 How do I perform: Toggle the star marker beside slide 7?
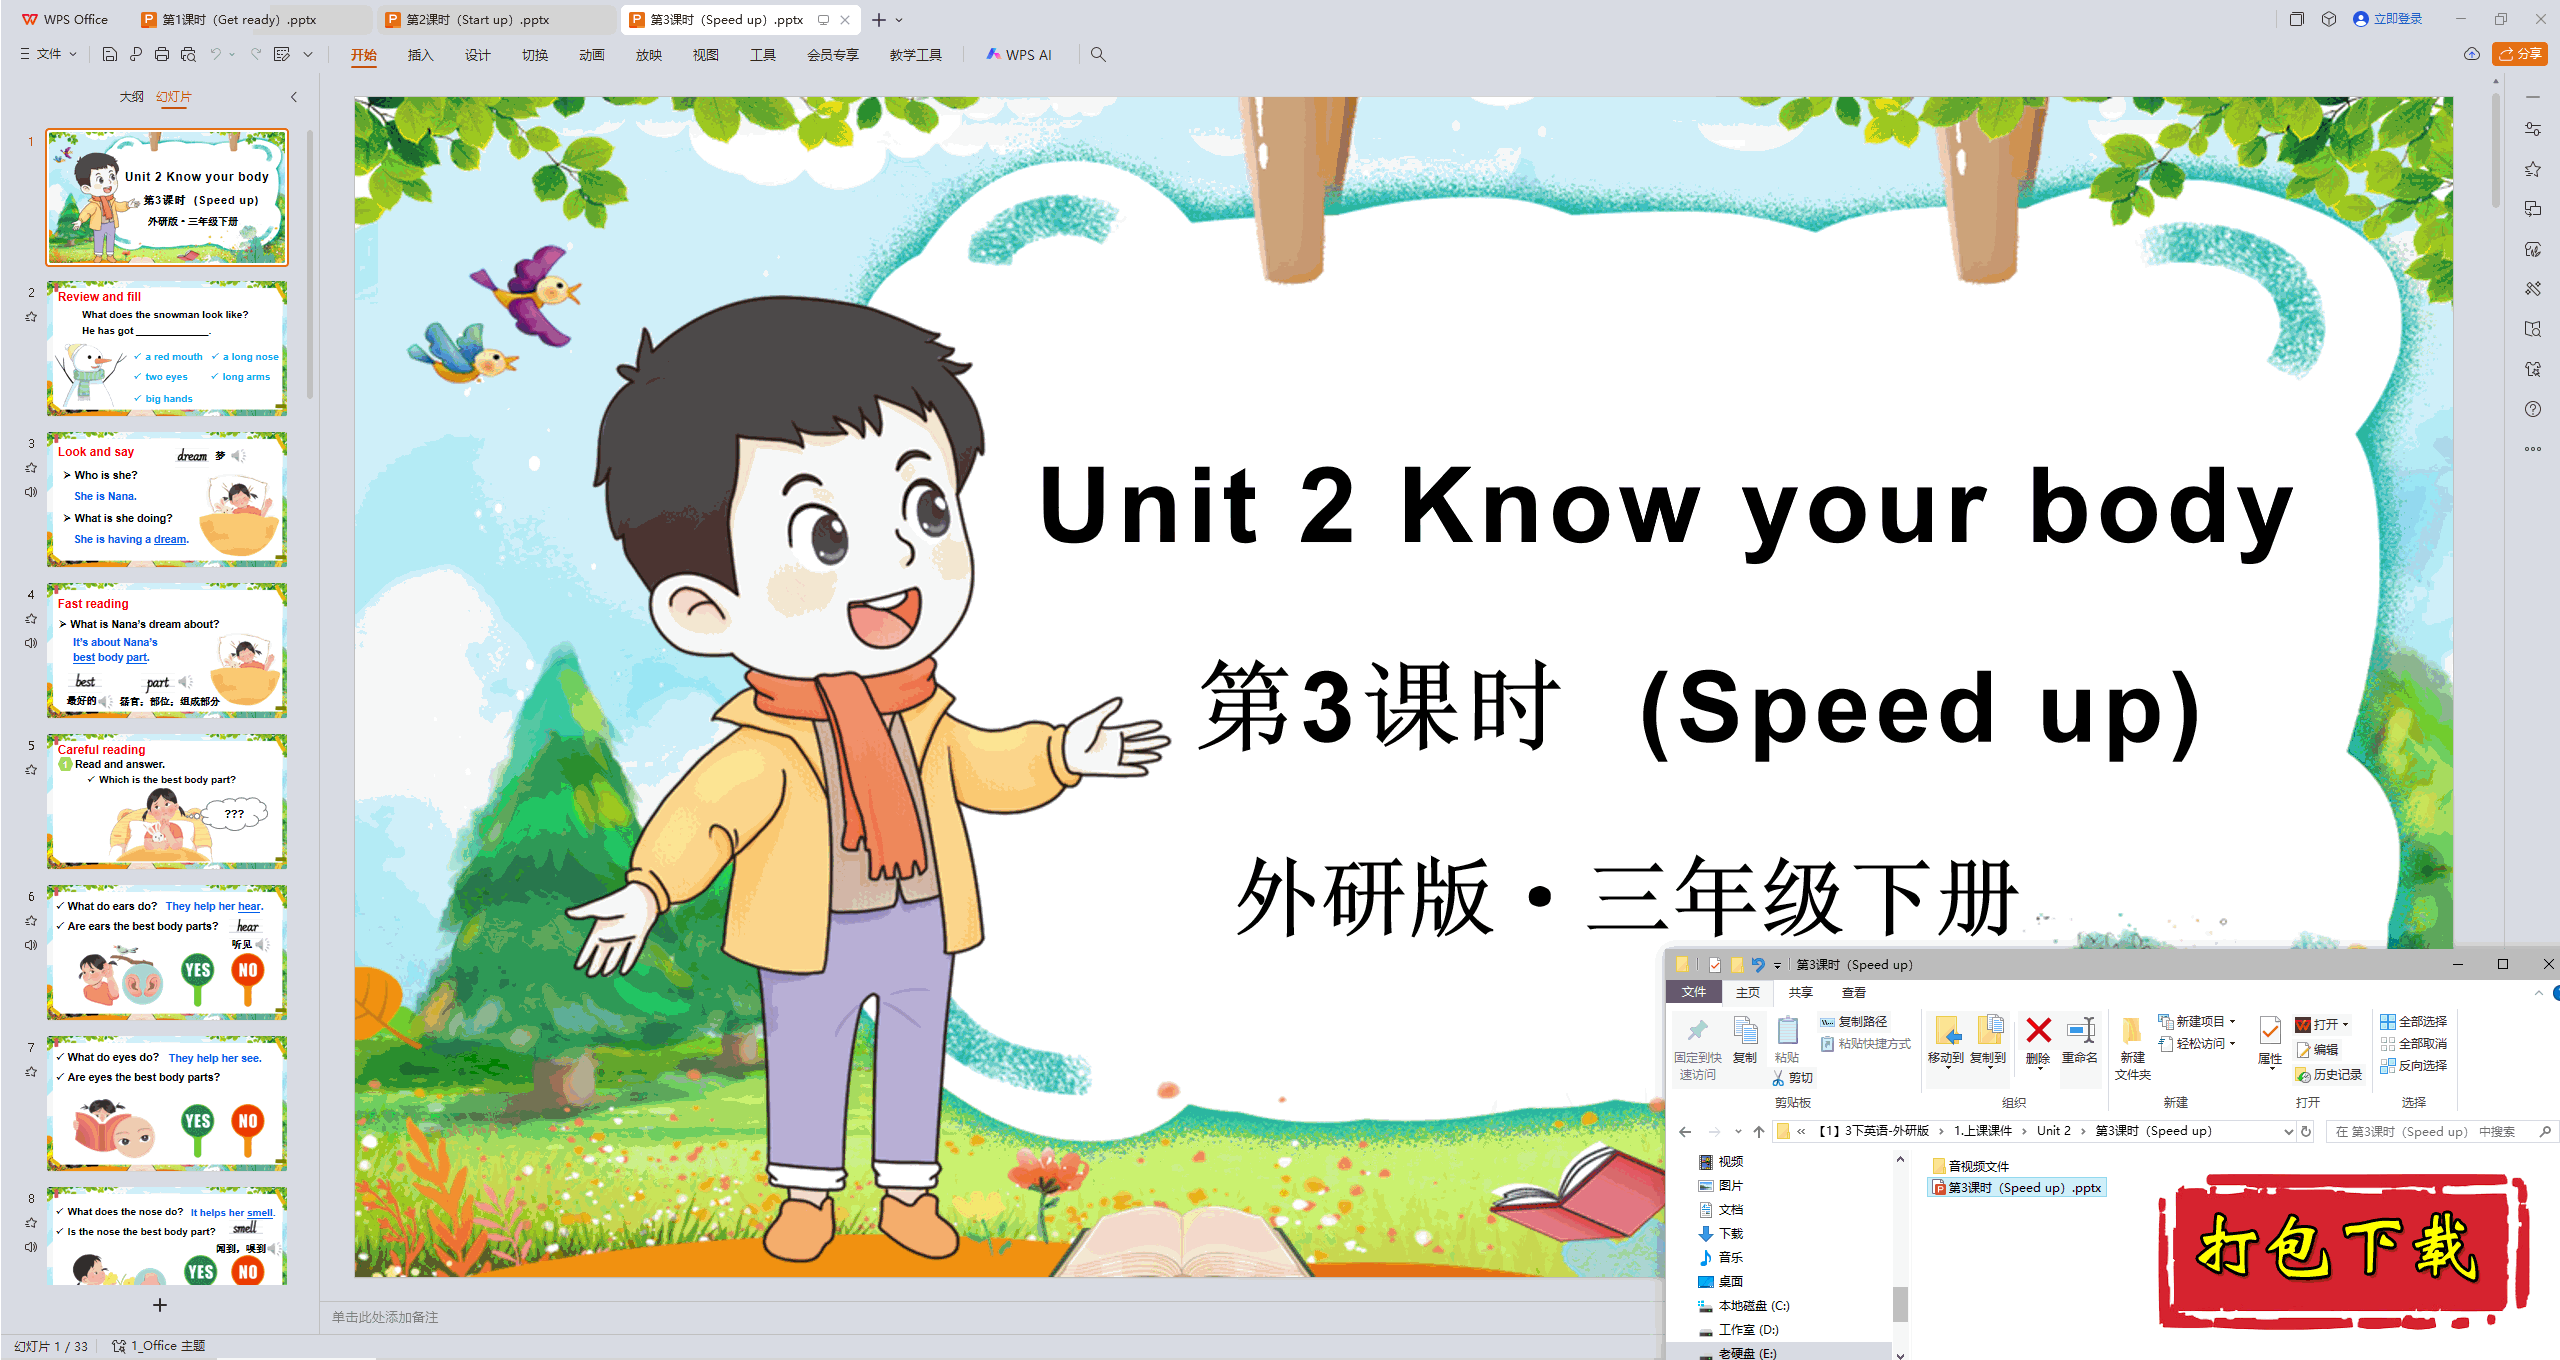[31, 1072]
